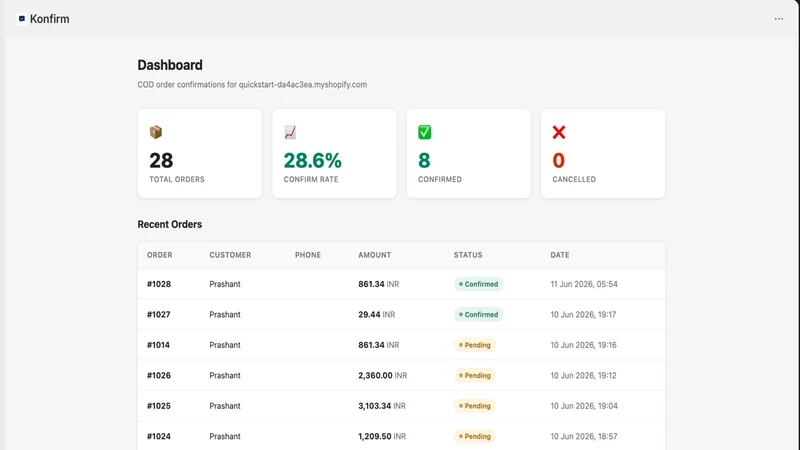Click the 28.6% confirm rate value
Screen dimensions: 800x450
pyautogui.click(x=312, y=161)
